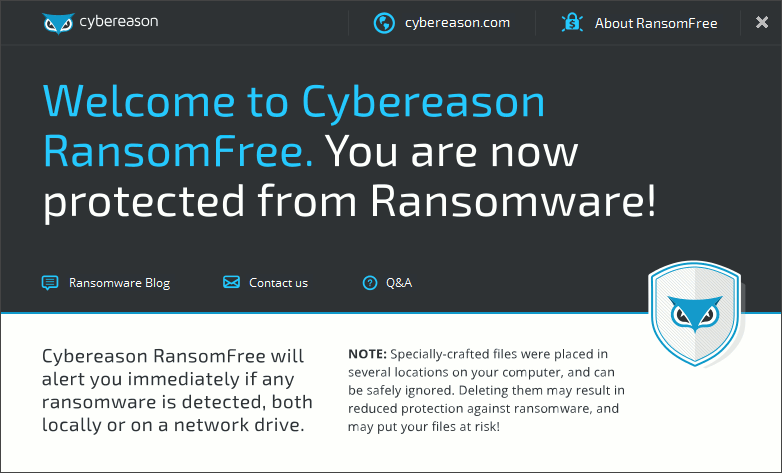Click the globe icon in header
782x473 pixels.
pos(384,22)
